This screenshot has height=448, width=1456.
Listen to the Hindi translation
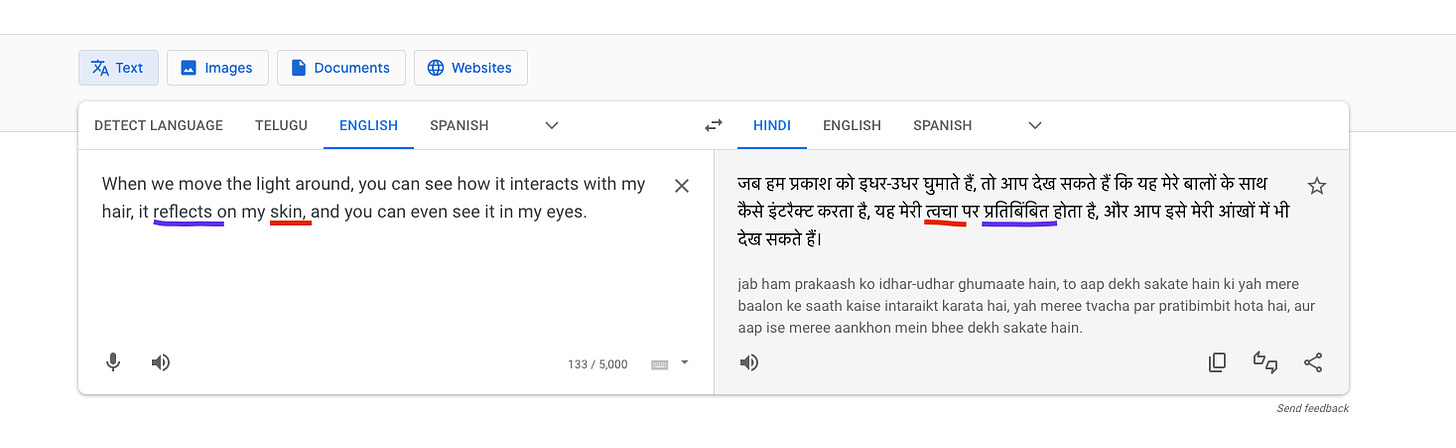(749, 362)
